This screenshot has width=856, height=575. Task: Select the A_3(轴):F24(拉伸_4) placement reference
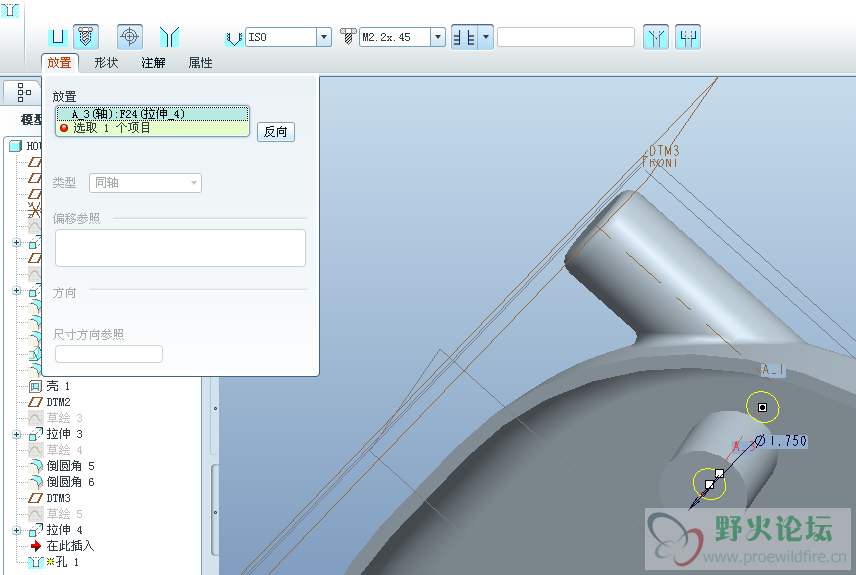point(153,114)
